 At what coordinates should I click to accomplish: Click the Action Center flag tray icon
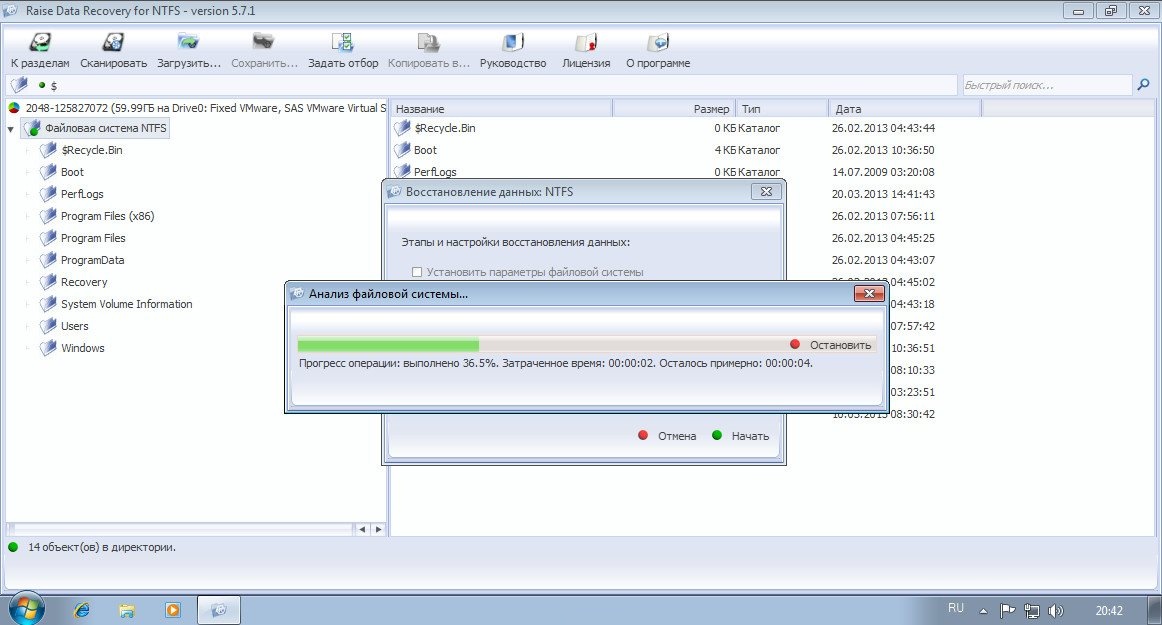click(x=1007, y=611)
